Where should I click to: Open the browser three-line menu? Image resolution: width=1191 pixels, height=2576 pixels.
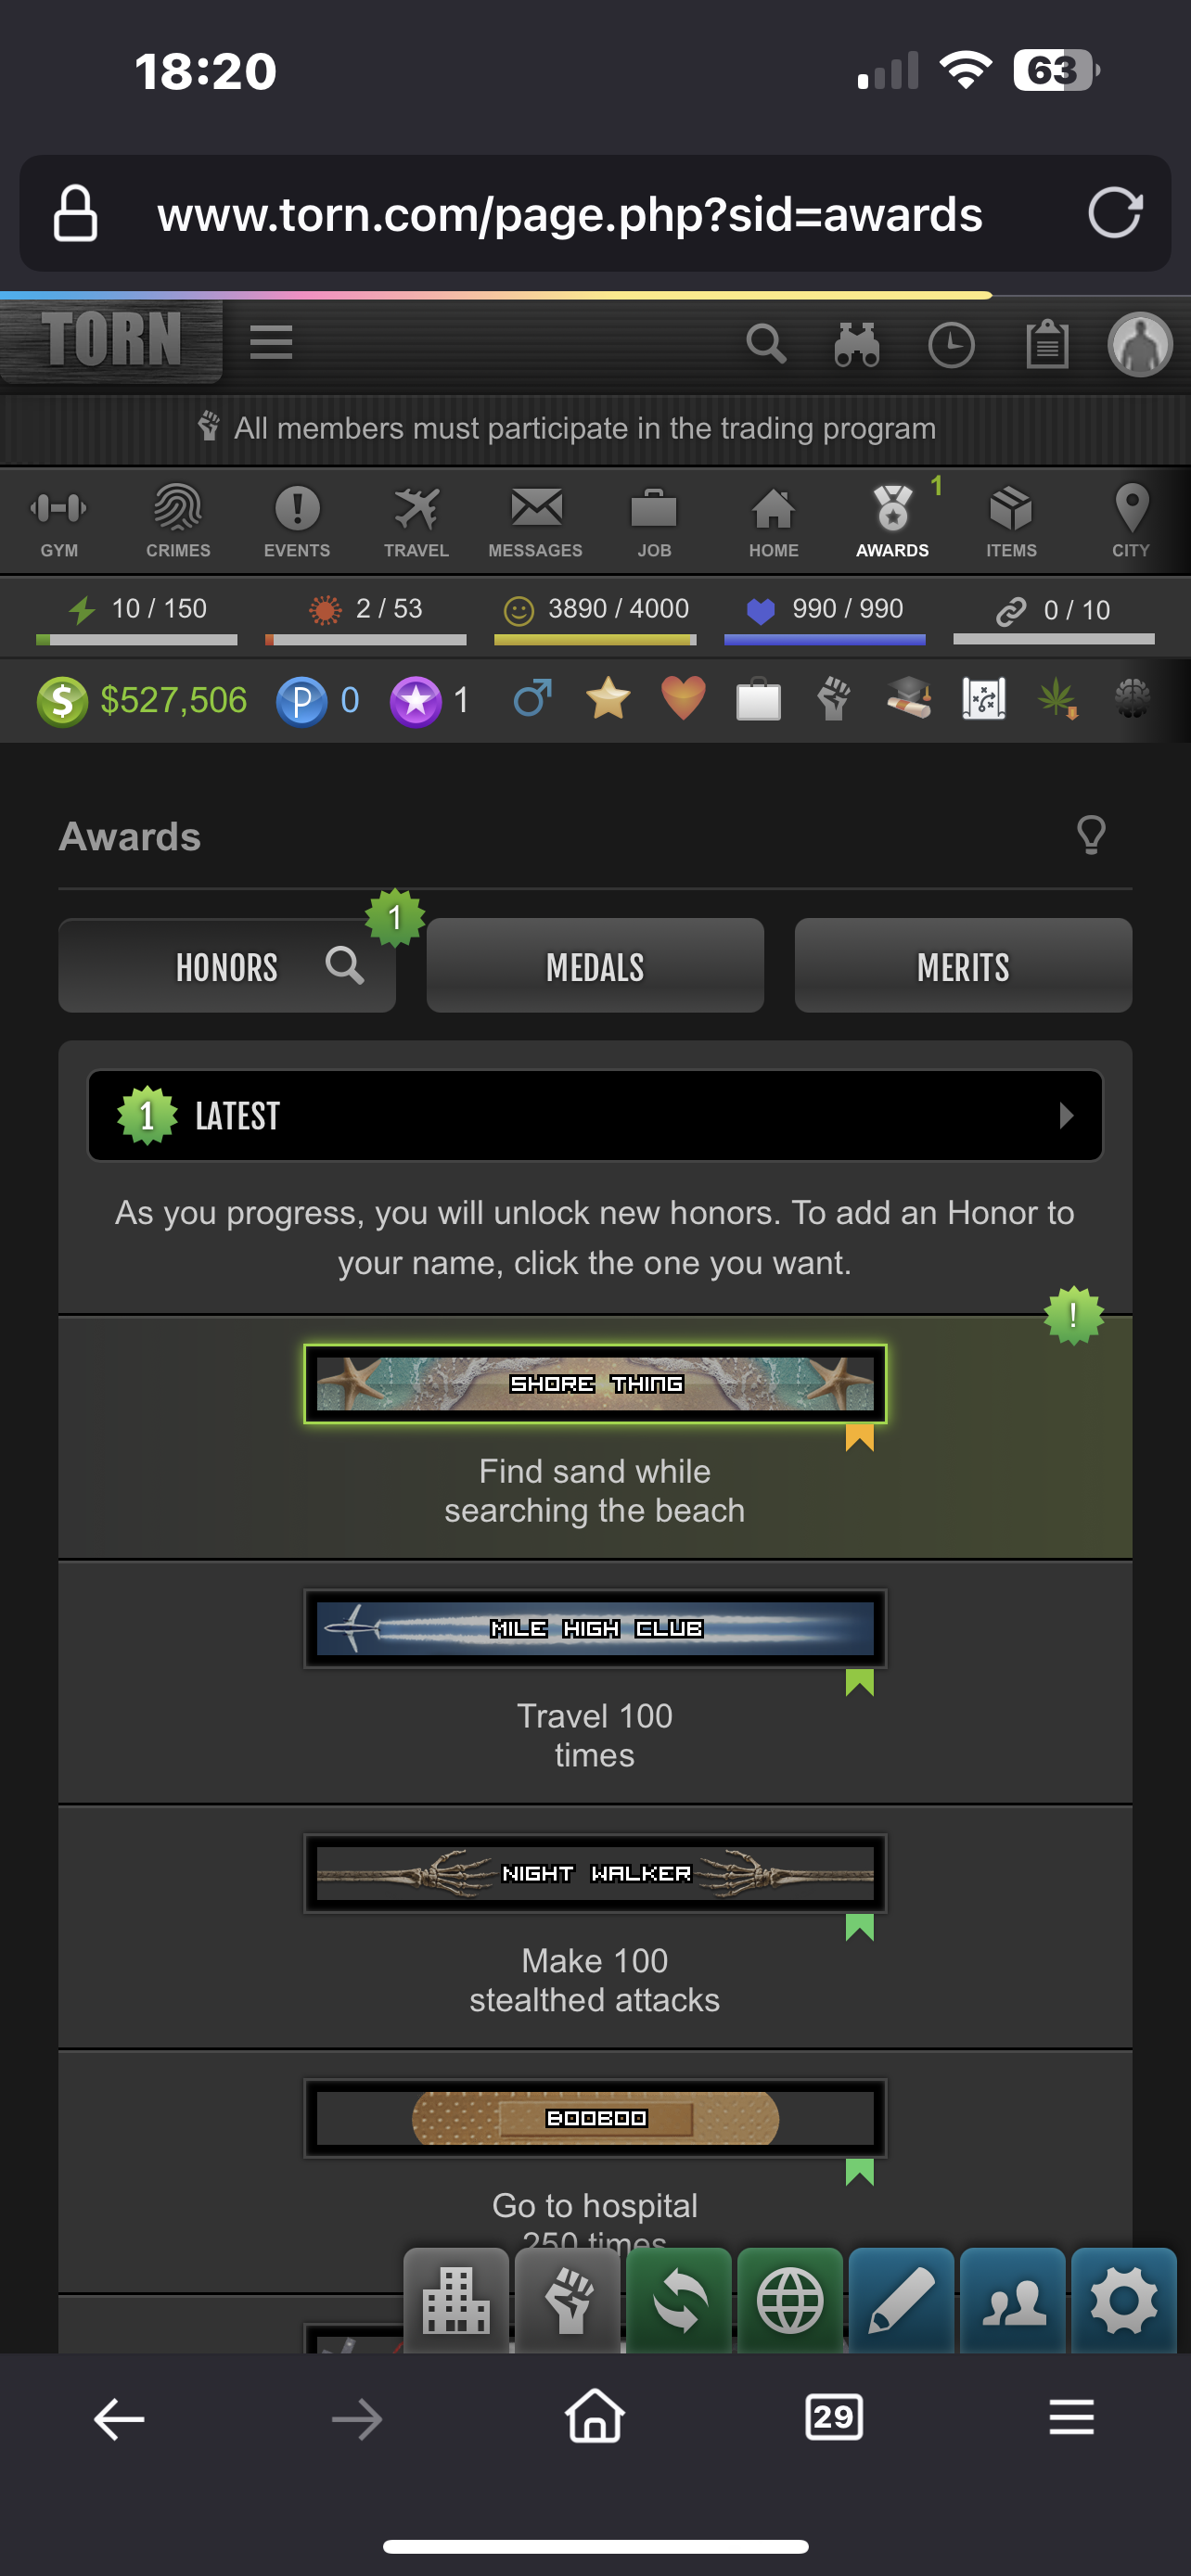pyautogui.click(x=1071, y=2417)
